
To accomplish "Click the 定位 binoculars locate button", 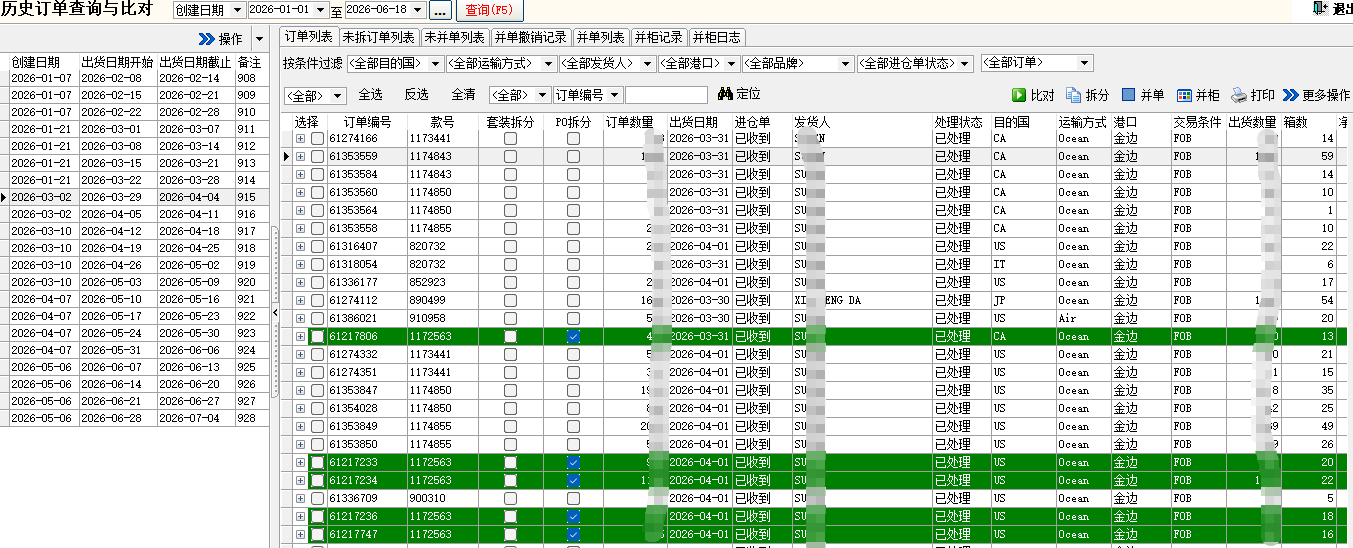I will [740, 95].
